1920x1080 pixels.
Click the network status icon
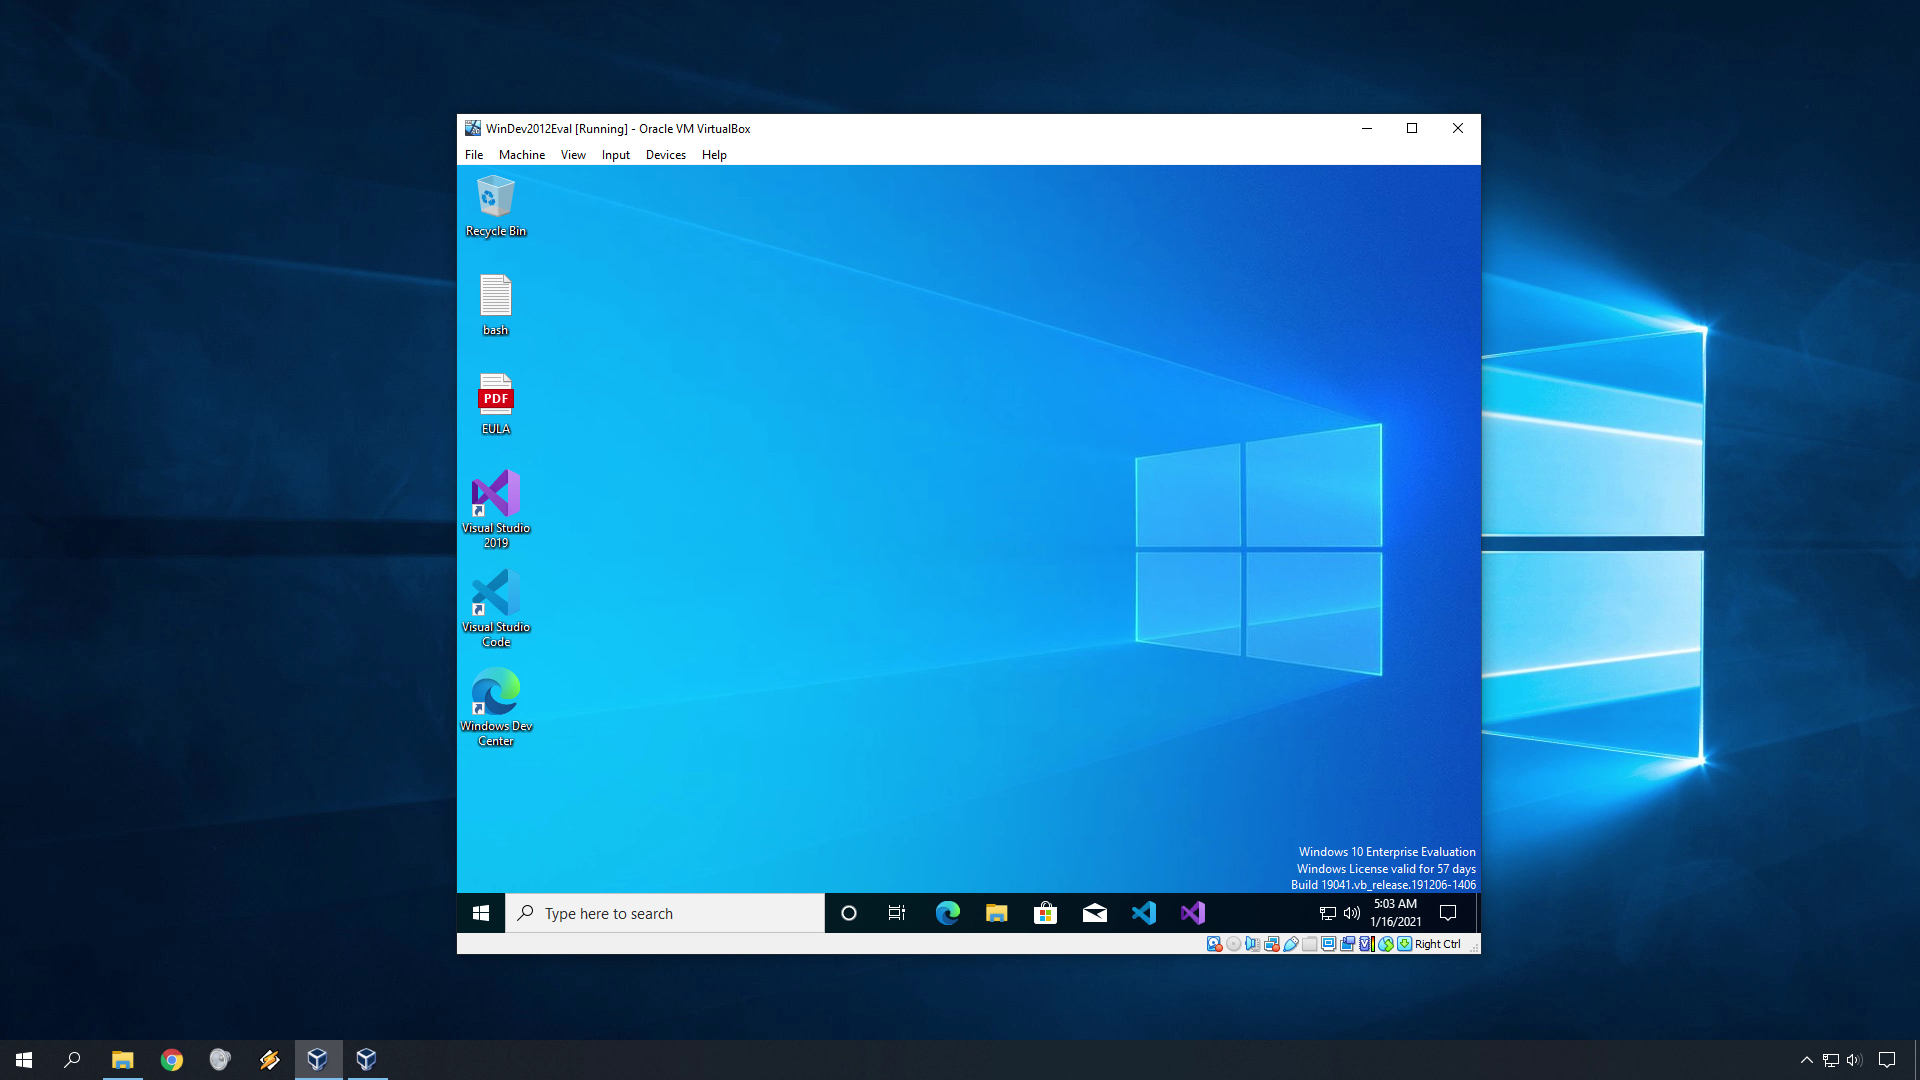coord(1324,913)
